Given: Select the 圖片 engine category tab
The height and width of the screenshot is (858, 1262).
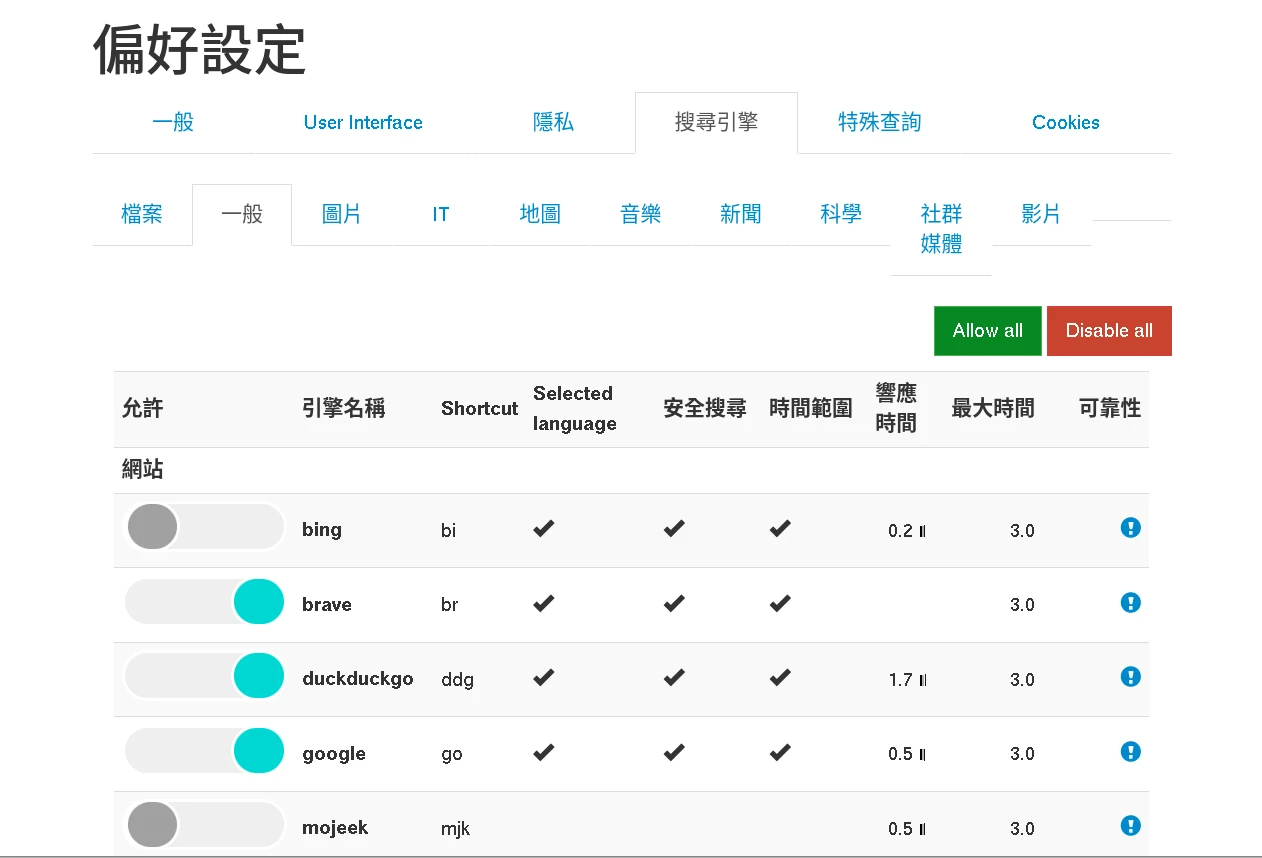Looking at the screenshot, I should click(341, 215).
